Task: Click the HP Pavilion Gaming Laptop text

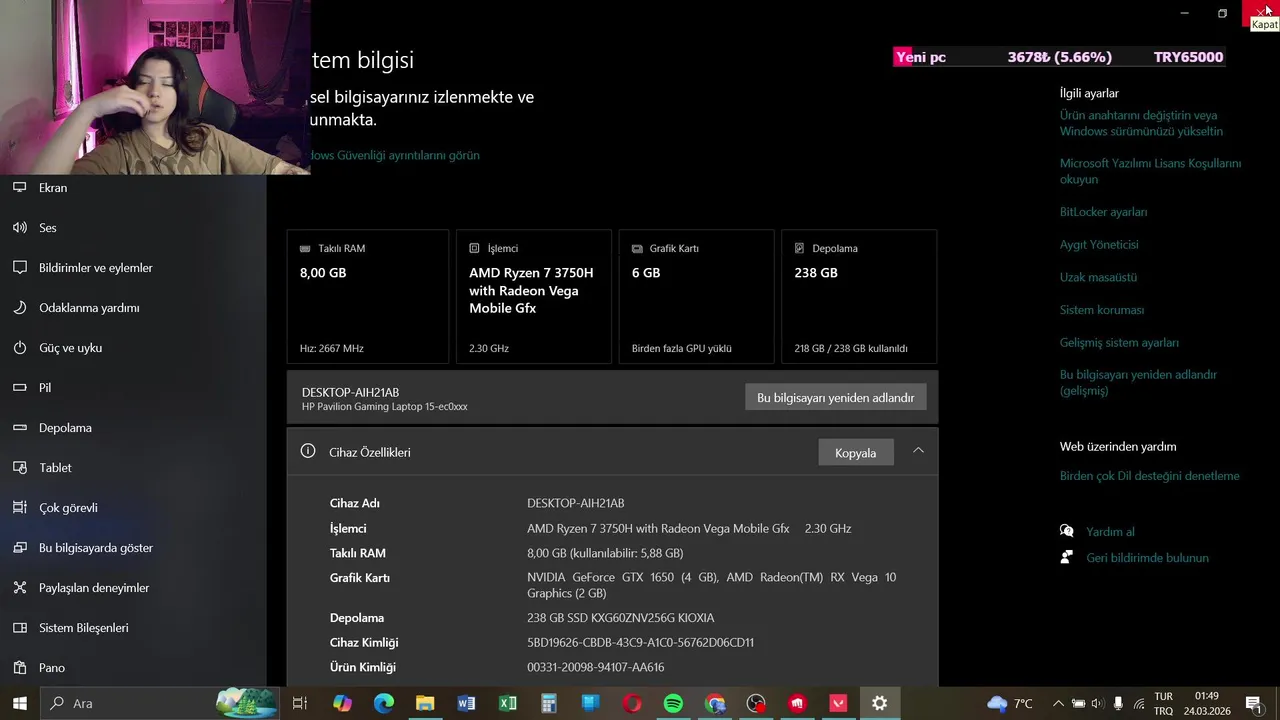Action: click(x=384, y=407)
